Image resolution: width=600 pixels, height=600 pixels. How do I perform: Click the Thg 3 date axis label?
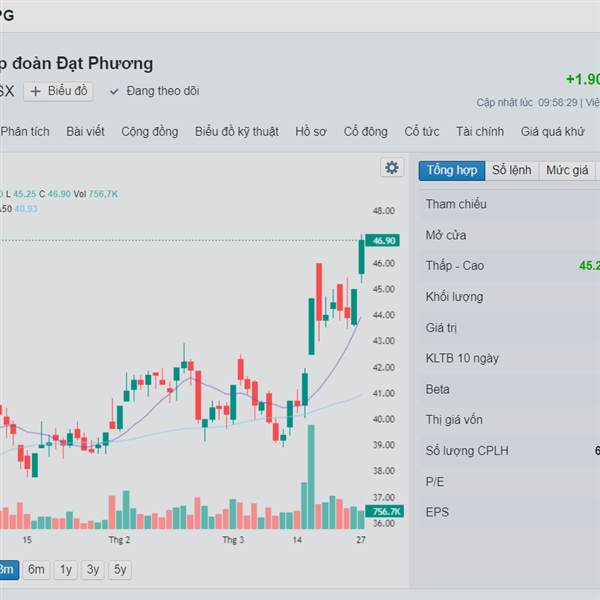click(233, 540)
